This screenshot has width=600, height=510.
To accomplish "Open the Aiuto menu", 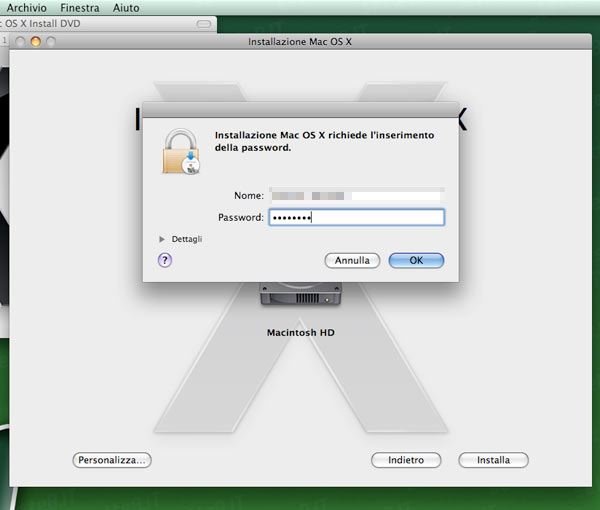I will (126, 8).
